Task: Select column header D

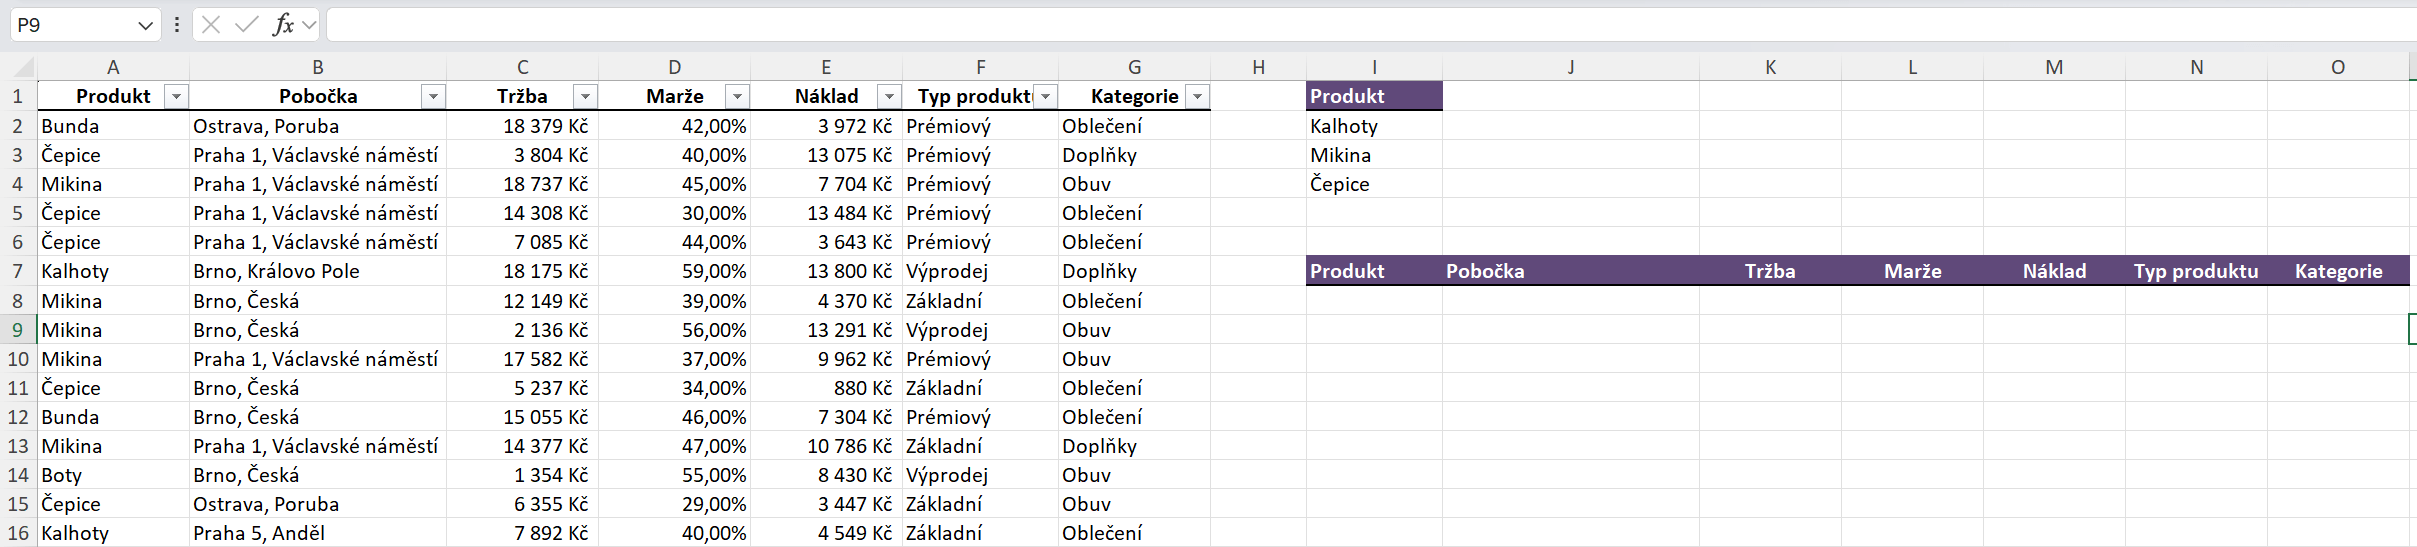Action: 674,67
